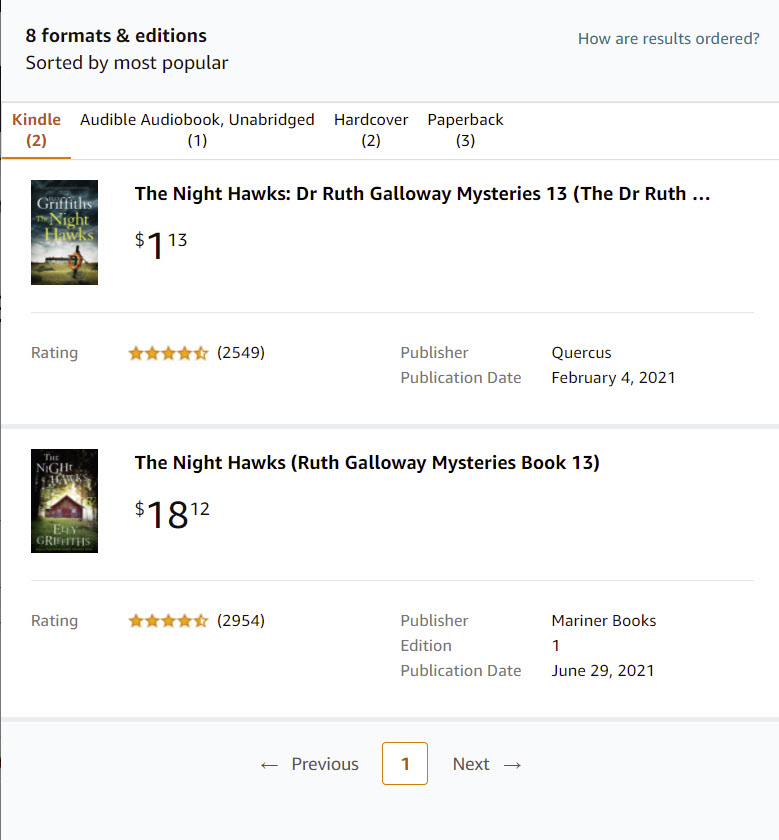
Task: Show the Paperback editions tab
Action: pos(465,130)
